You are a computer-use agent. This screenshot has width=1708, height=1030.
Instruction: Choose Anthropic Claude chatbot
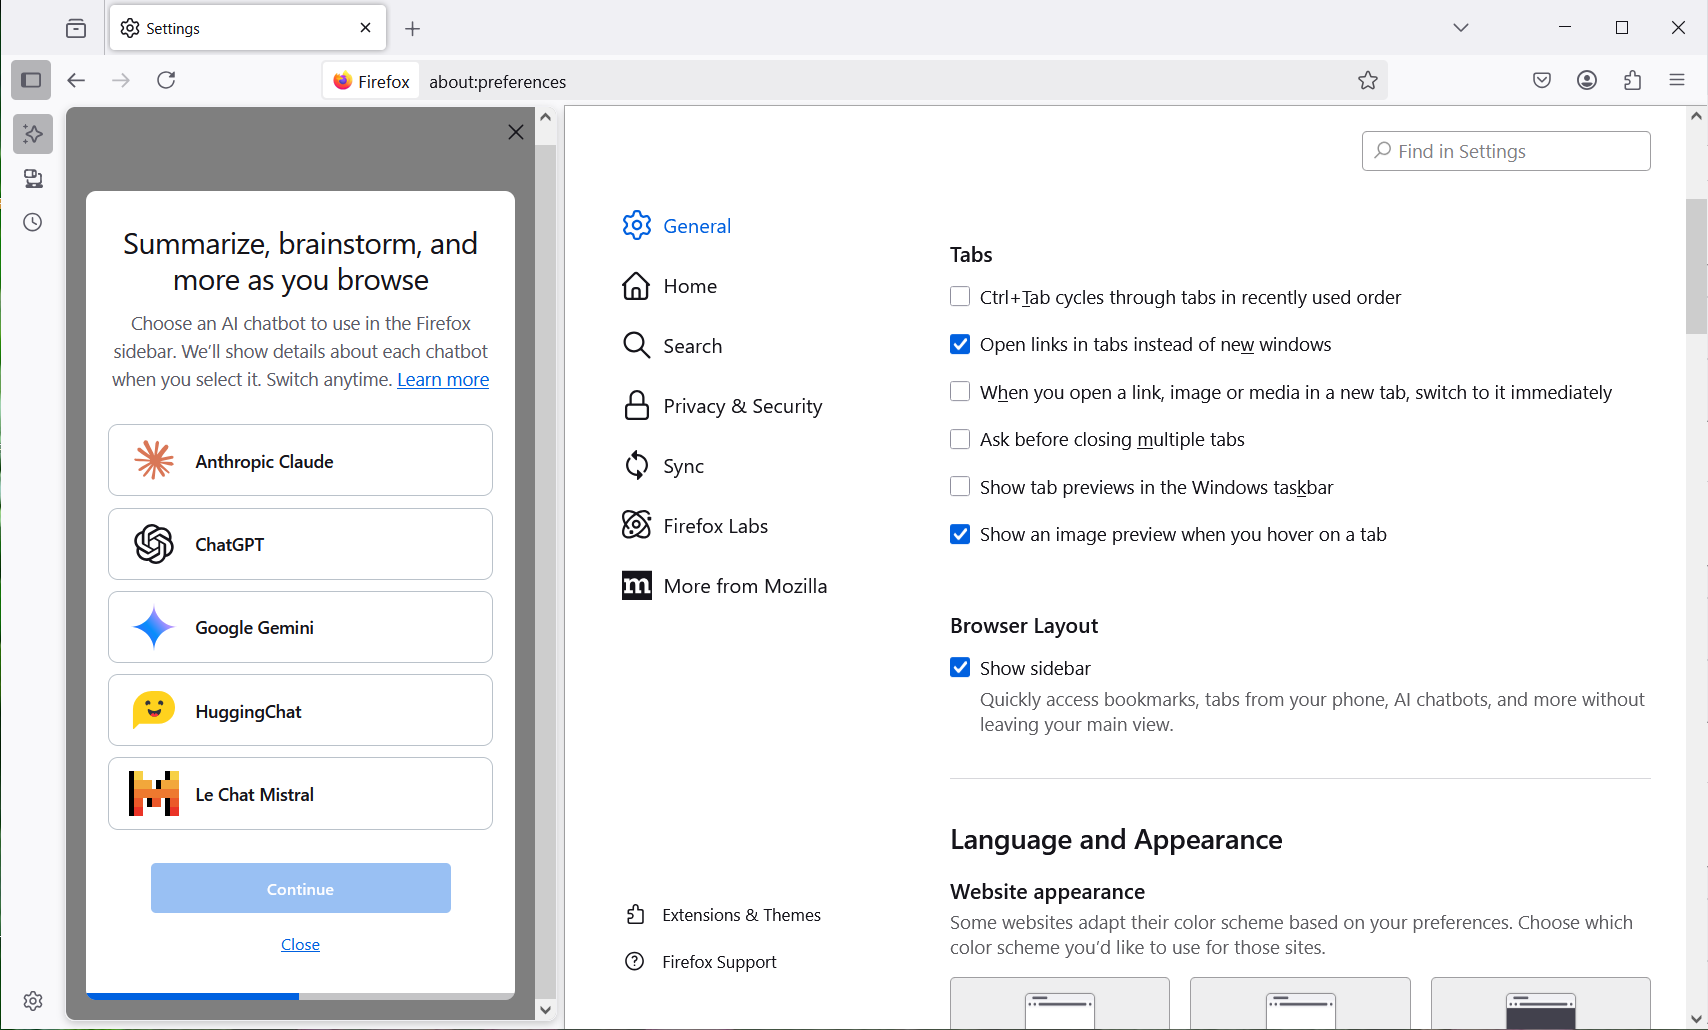pos(300,460)
